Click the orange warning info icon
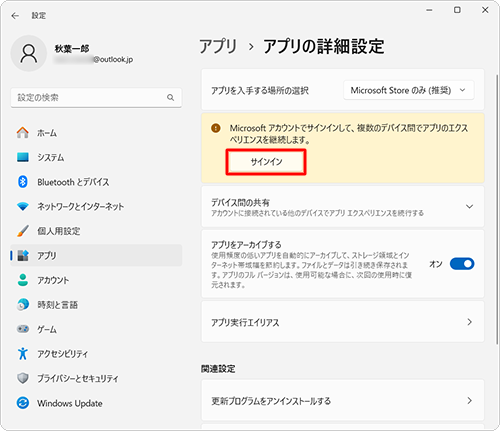 click(x=216, y=128)
